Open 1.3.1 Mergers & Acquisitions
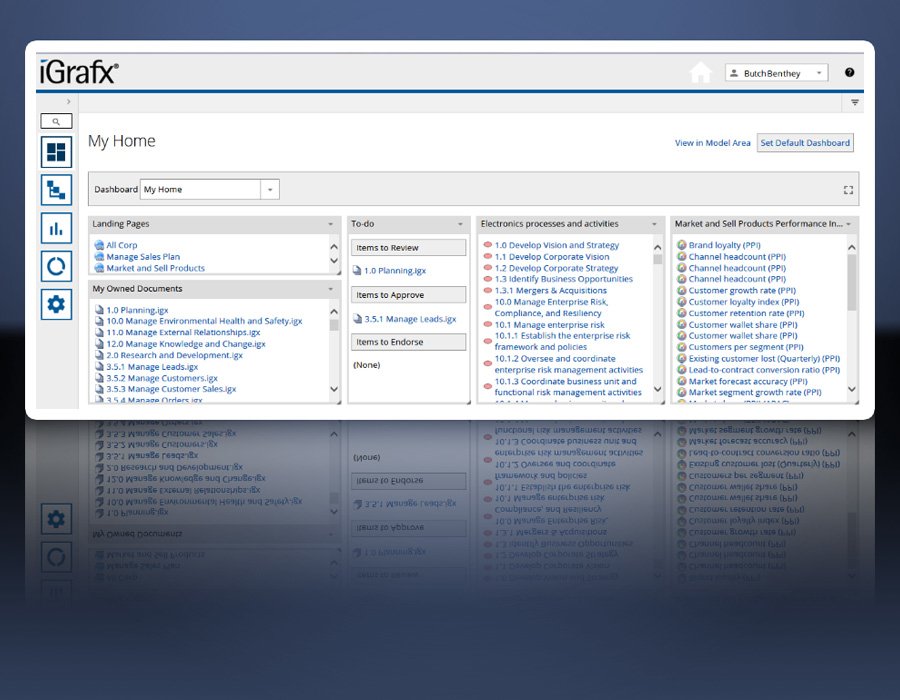900x700 pixels. [x=550, y=290]
